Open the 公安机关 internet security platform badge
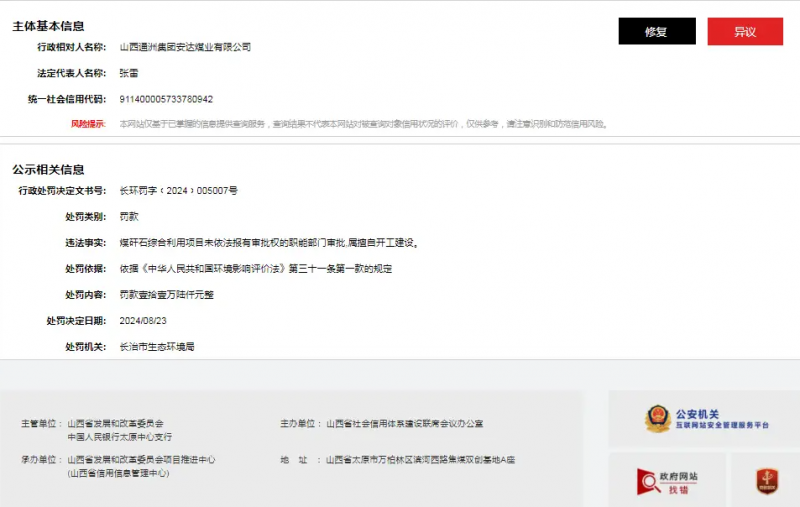The height and width of the screenshot is (507, 800). (707, 419)
